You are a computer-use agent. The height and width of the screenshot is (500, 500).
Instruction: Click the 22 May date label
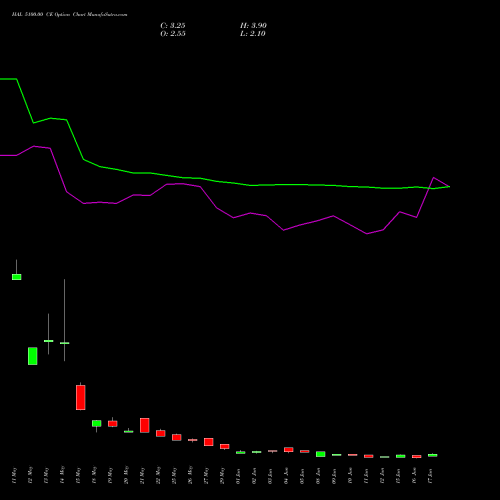[x=158, y=475]
